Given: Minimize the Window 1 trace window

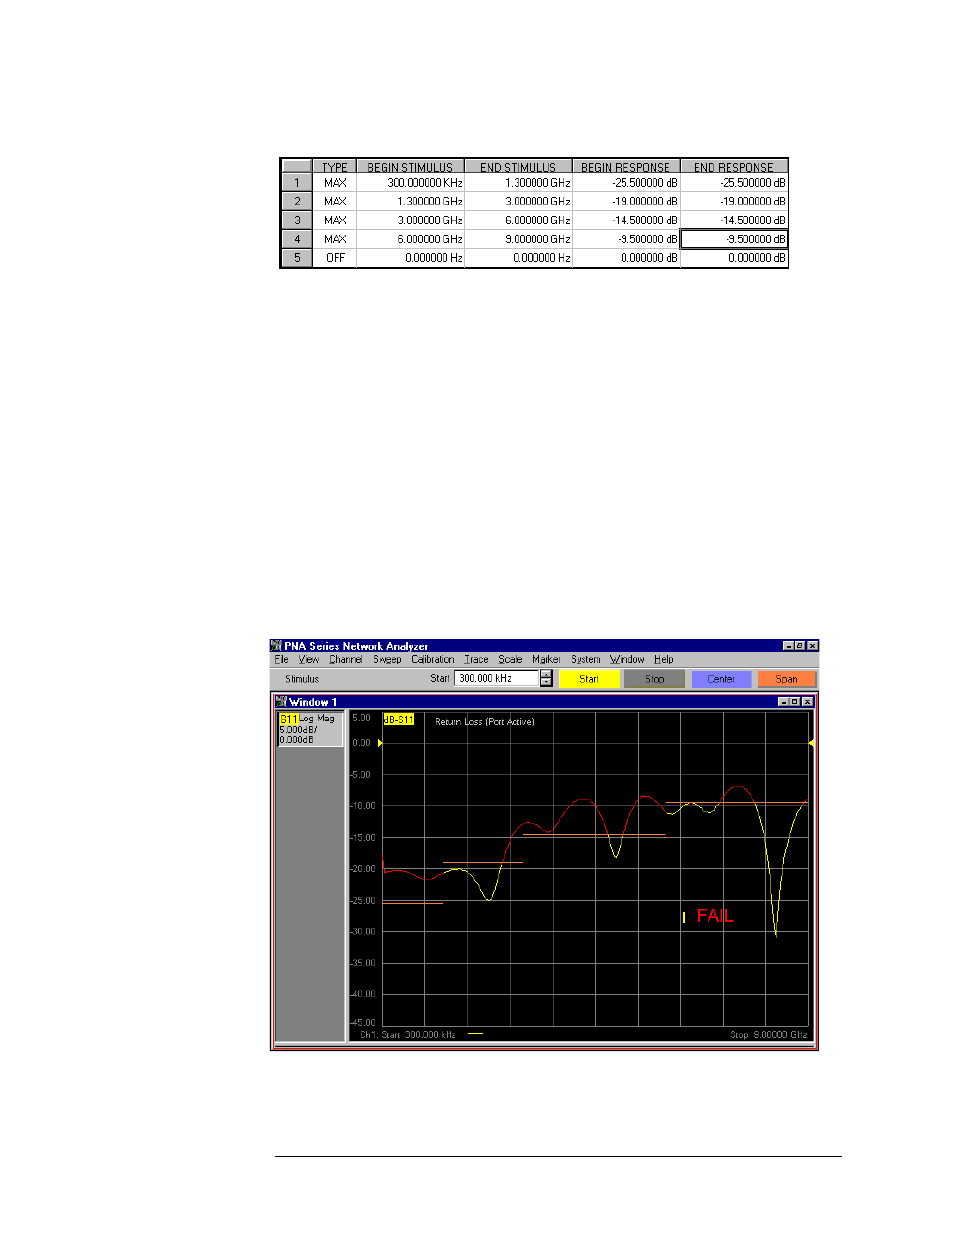Looking at the screenshot, I should tap(783, 702).
